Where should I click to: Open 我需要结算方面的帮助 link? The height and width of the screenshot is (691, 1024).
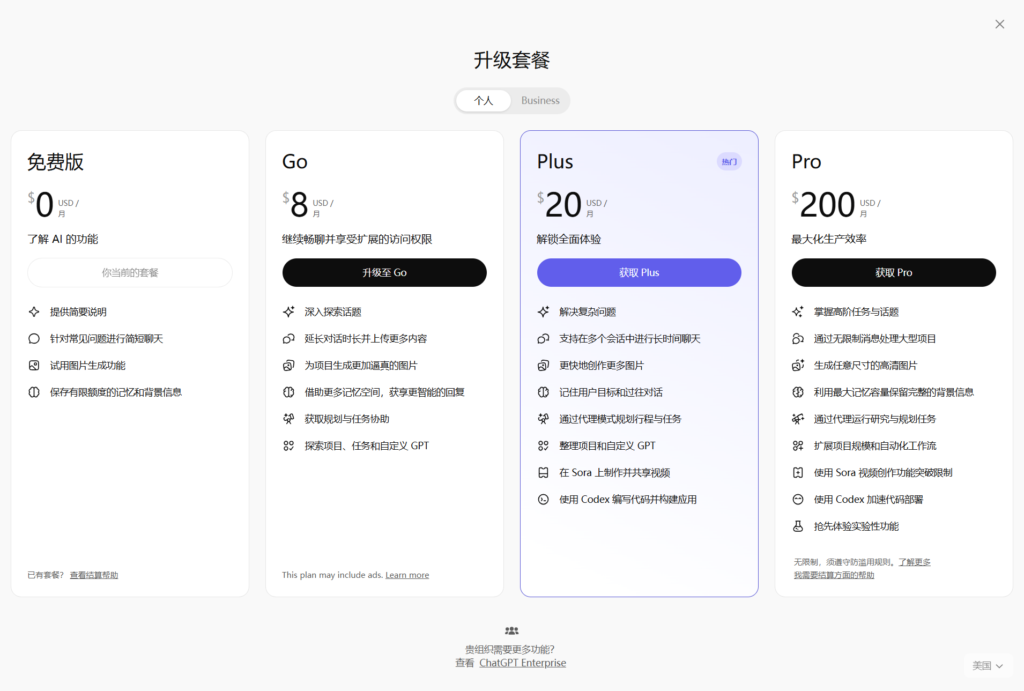click(834, 575)
